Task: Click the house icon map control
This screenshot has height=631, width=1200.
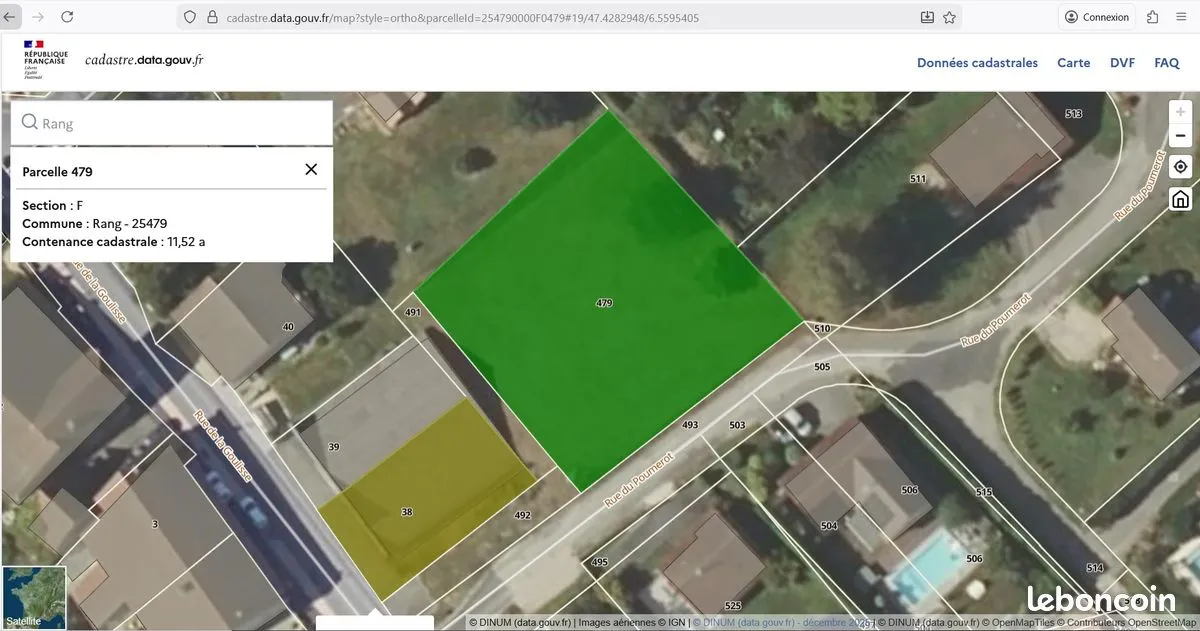Action: pos(1180,198)
